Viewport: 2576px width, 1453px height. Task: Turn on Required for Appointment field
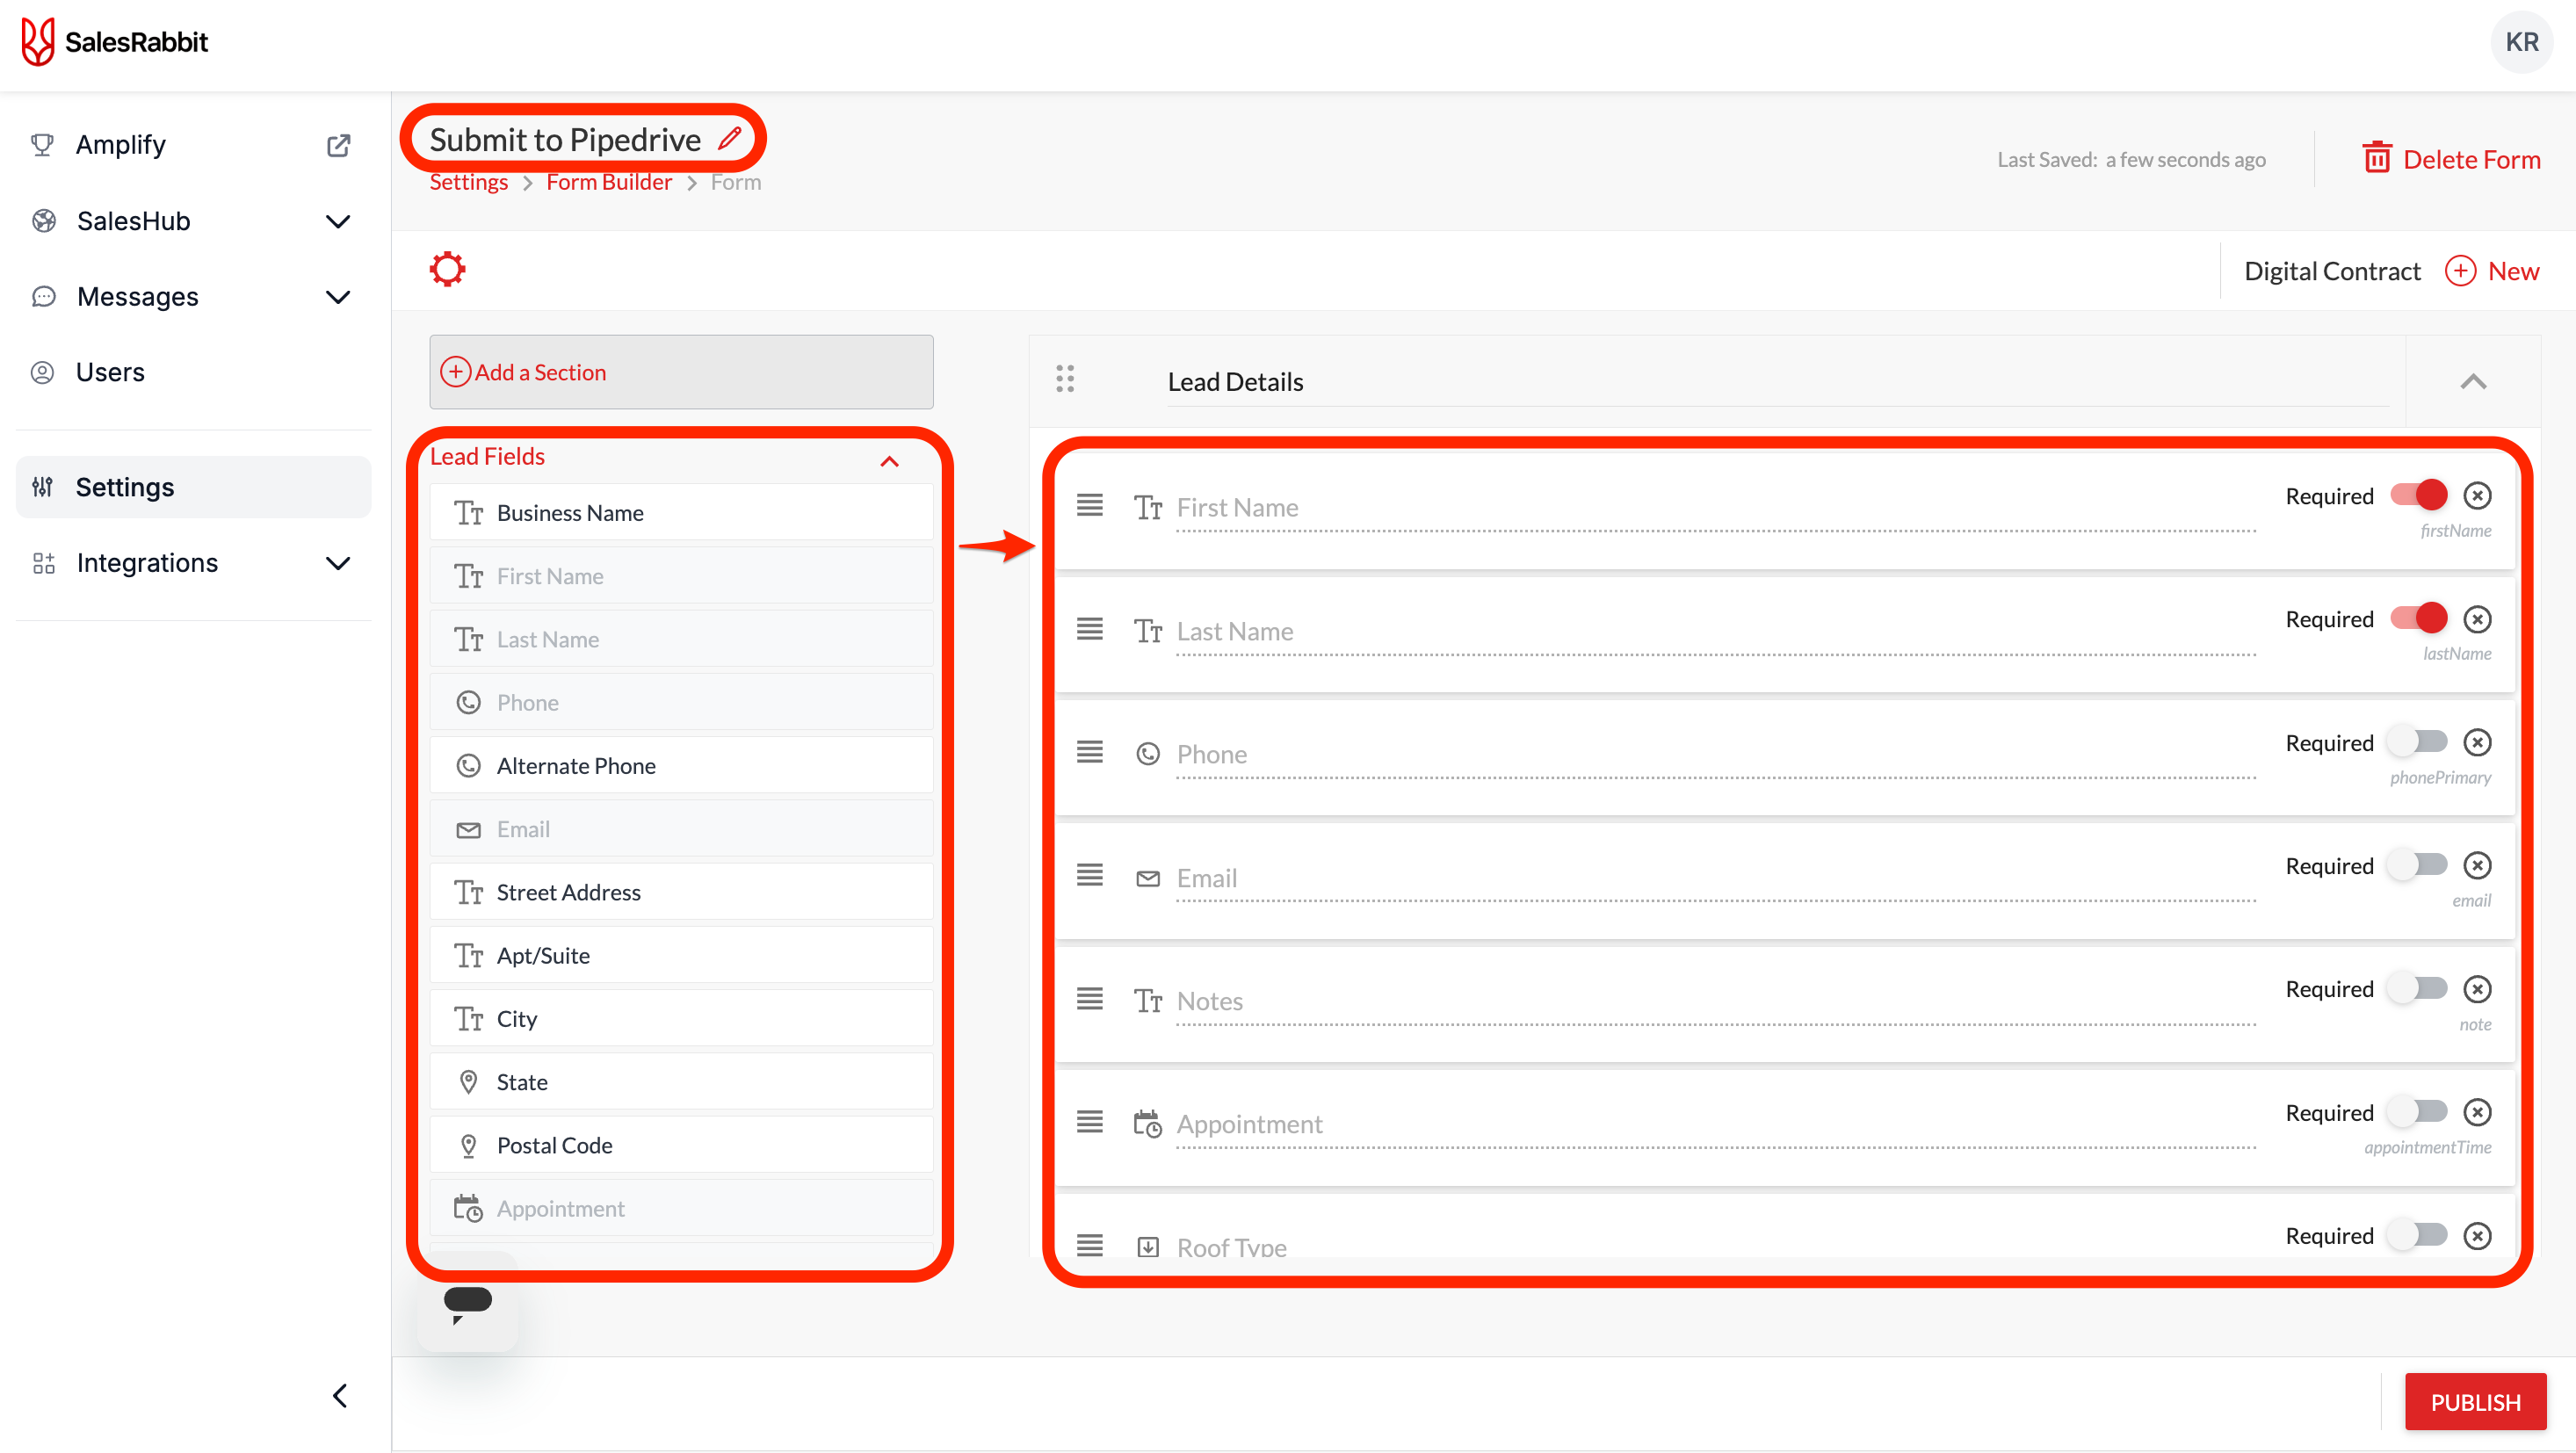[2418, 1112]
